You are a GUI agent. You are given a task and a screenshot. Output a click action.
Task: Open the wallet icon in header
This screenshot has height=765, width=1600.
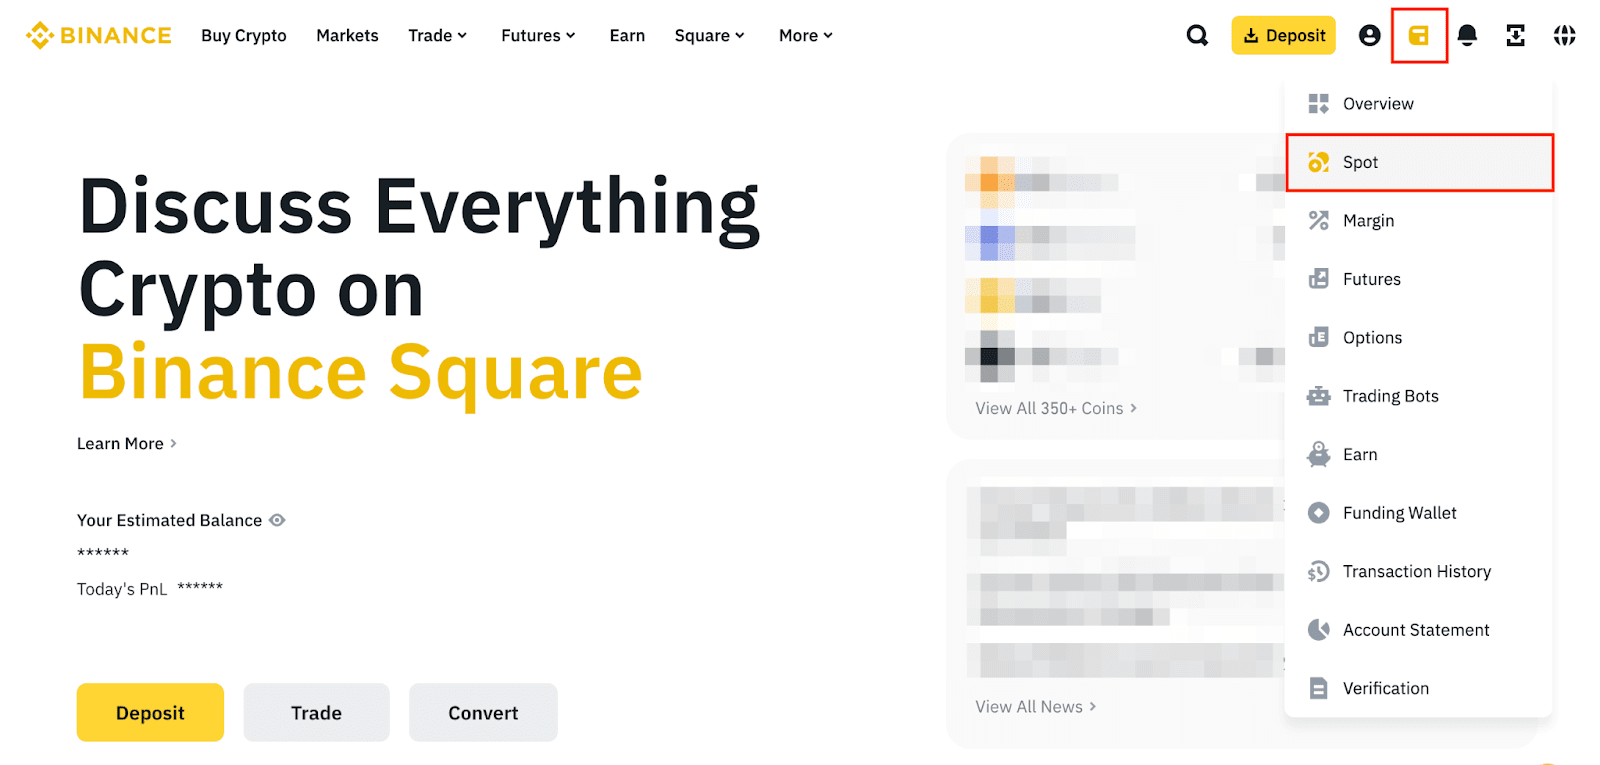1418,36
